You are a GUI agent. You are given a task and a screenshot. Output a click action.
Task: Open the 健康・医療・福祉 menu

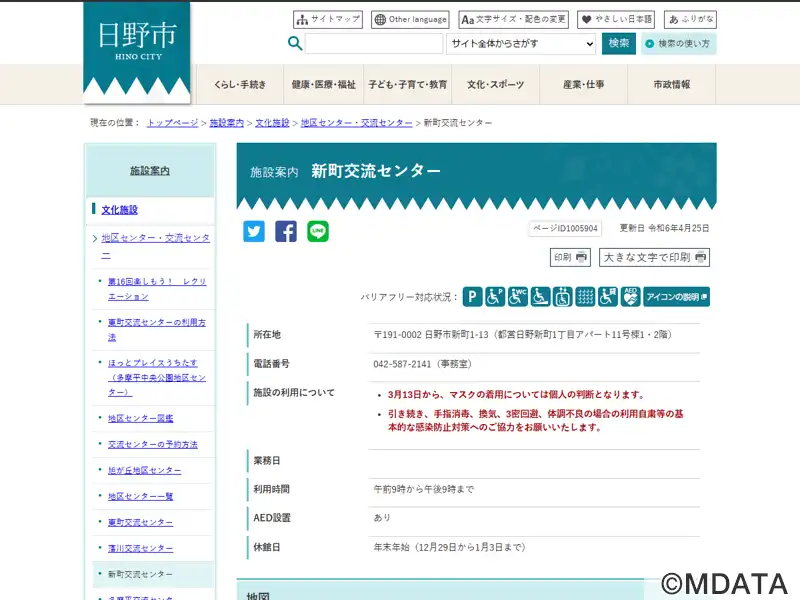[x=323, y=85]
